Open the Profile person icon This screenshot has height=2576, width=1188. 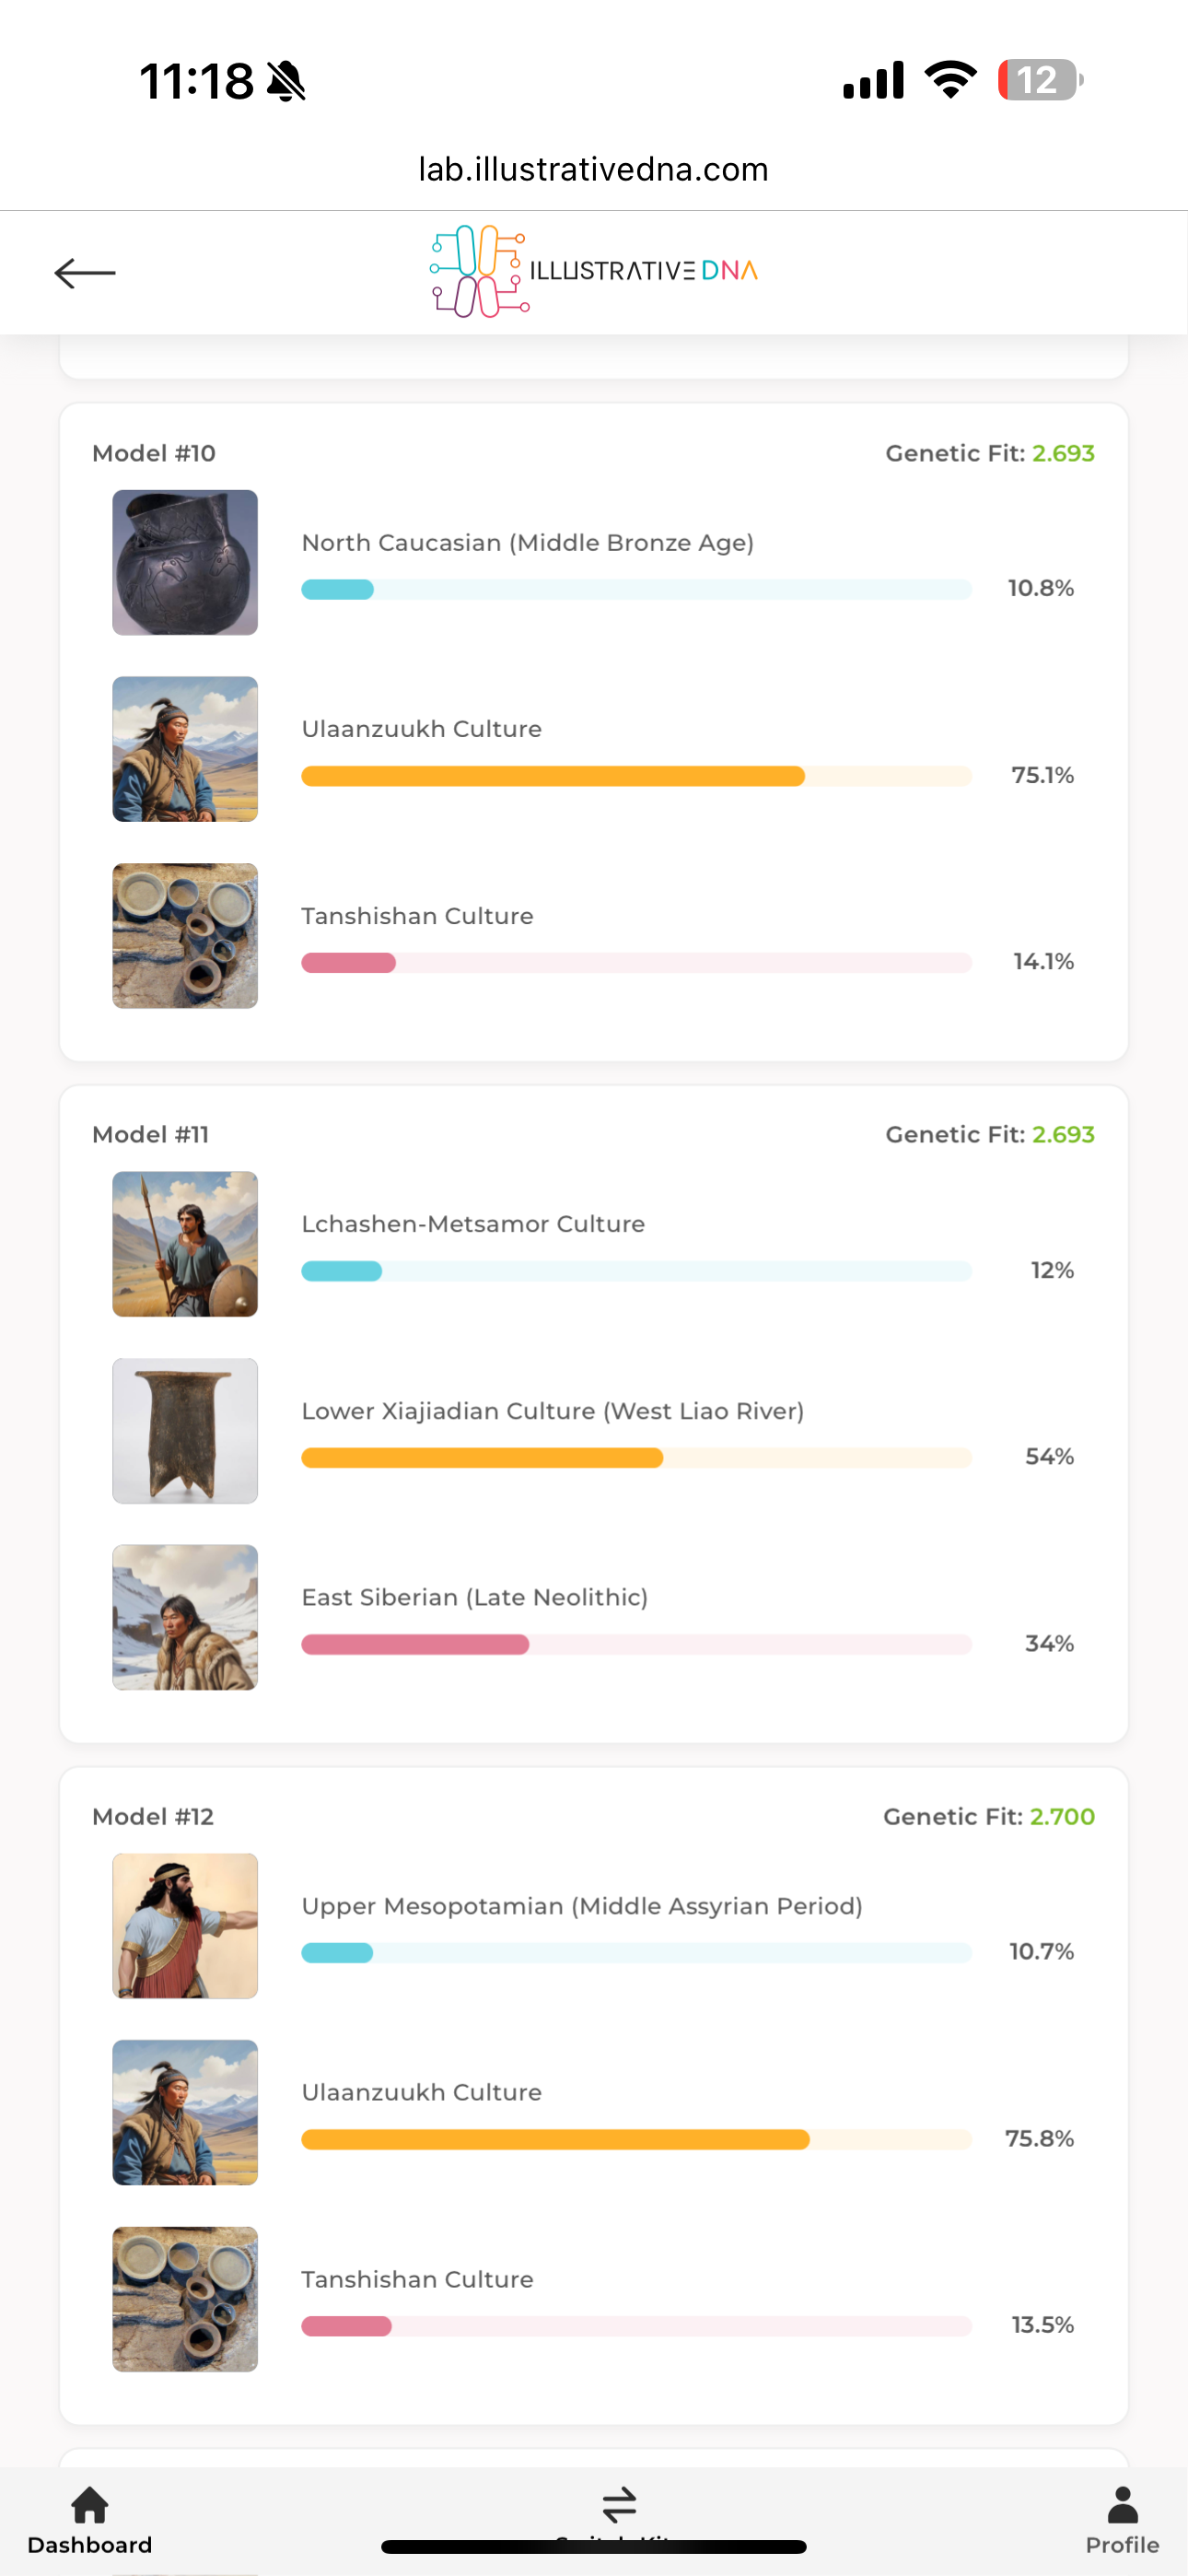click(1123, 2505)
